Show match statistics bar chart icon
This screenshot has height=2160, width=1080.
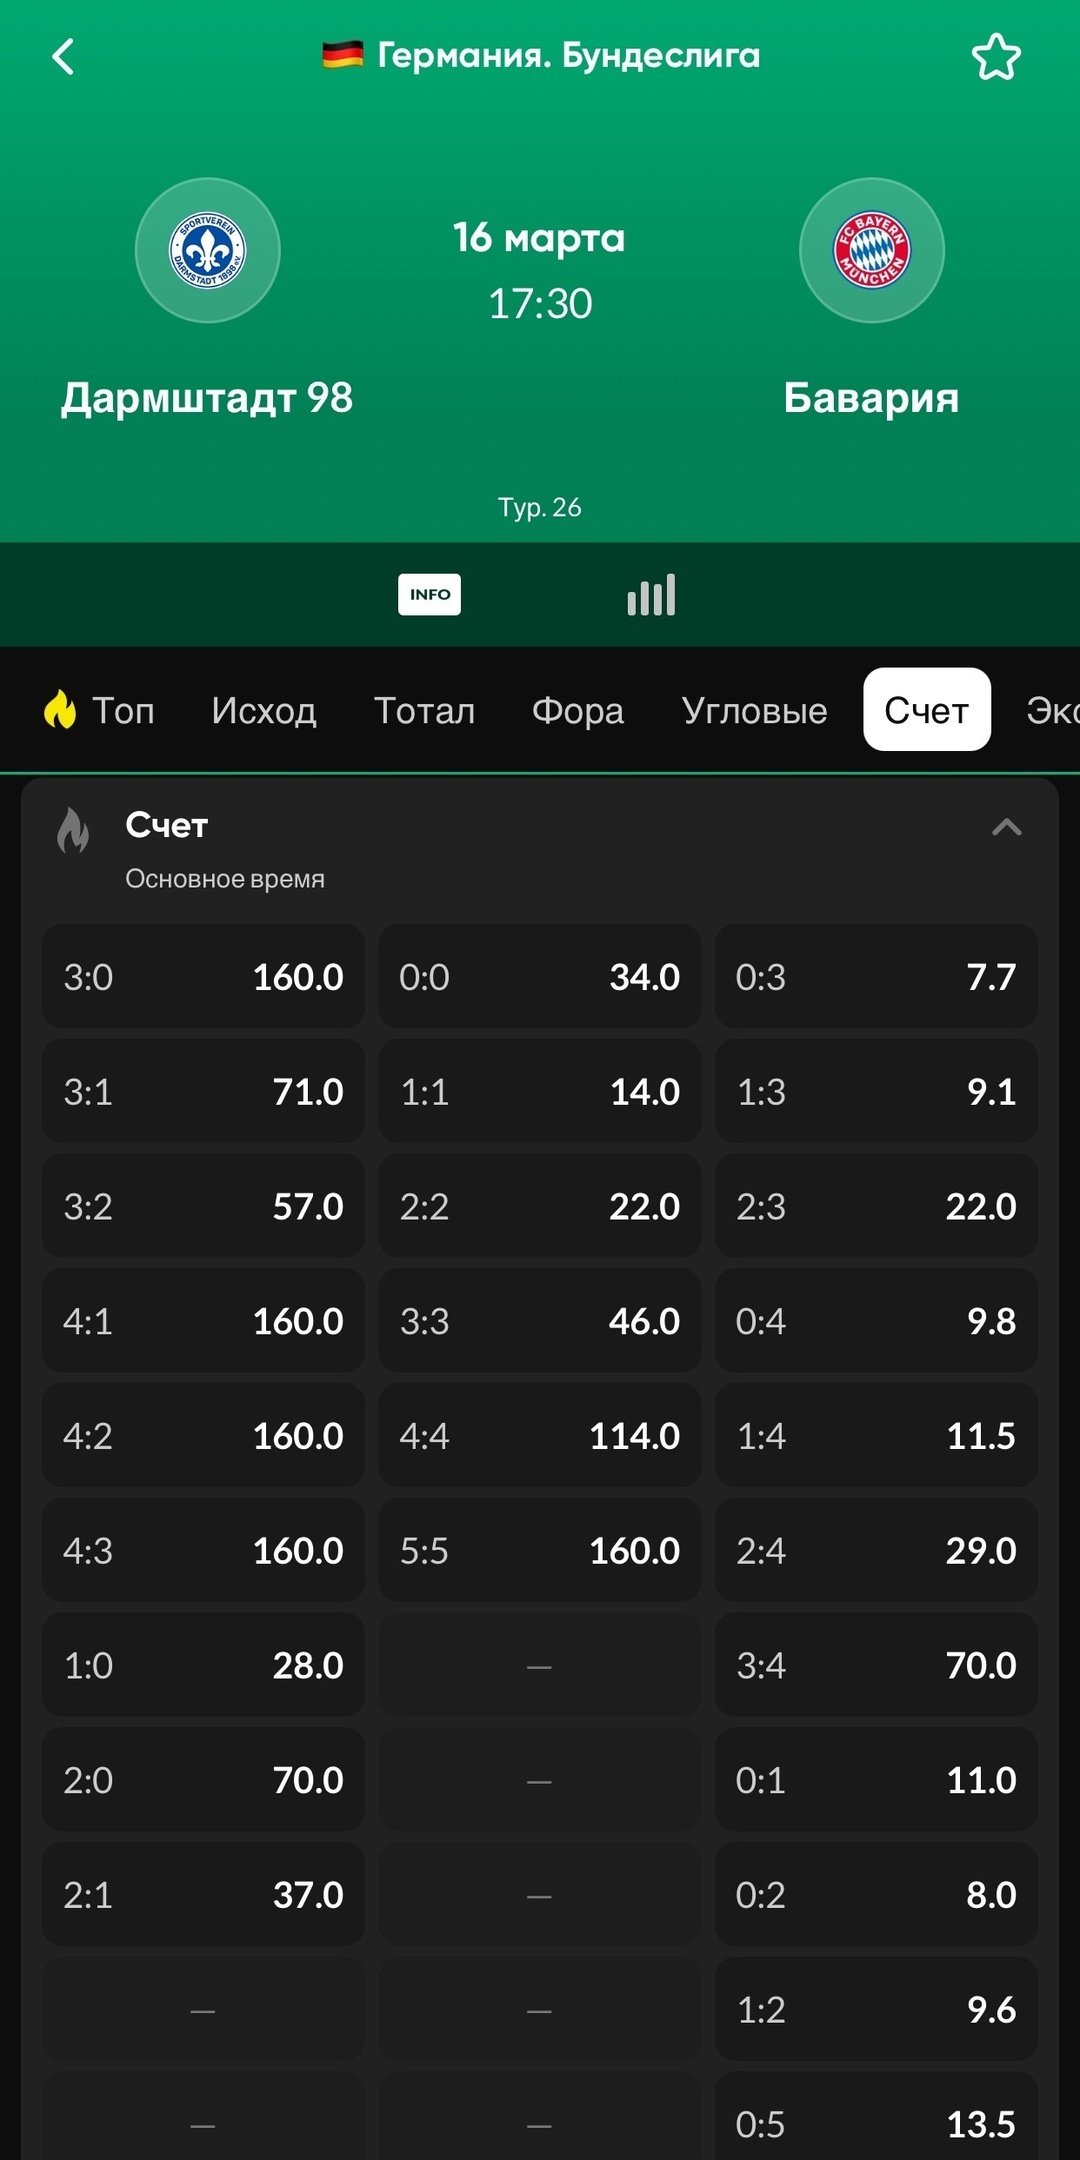(651, 595)
